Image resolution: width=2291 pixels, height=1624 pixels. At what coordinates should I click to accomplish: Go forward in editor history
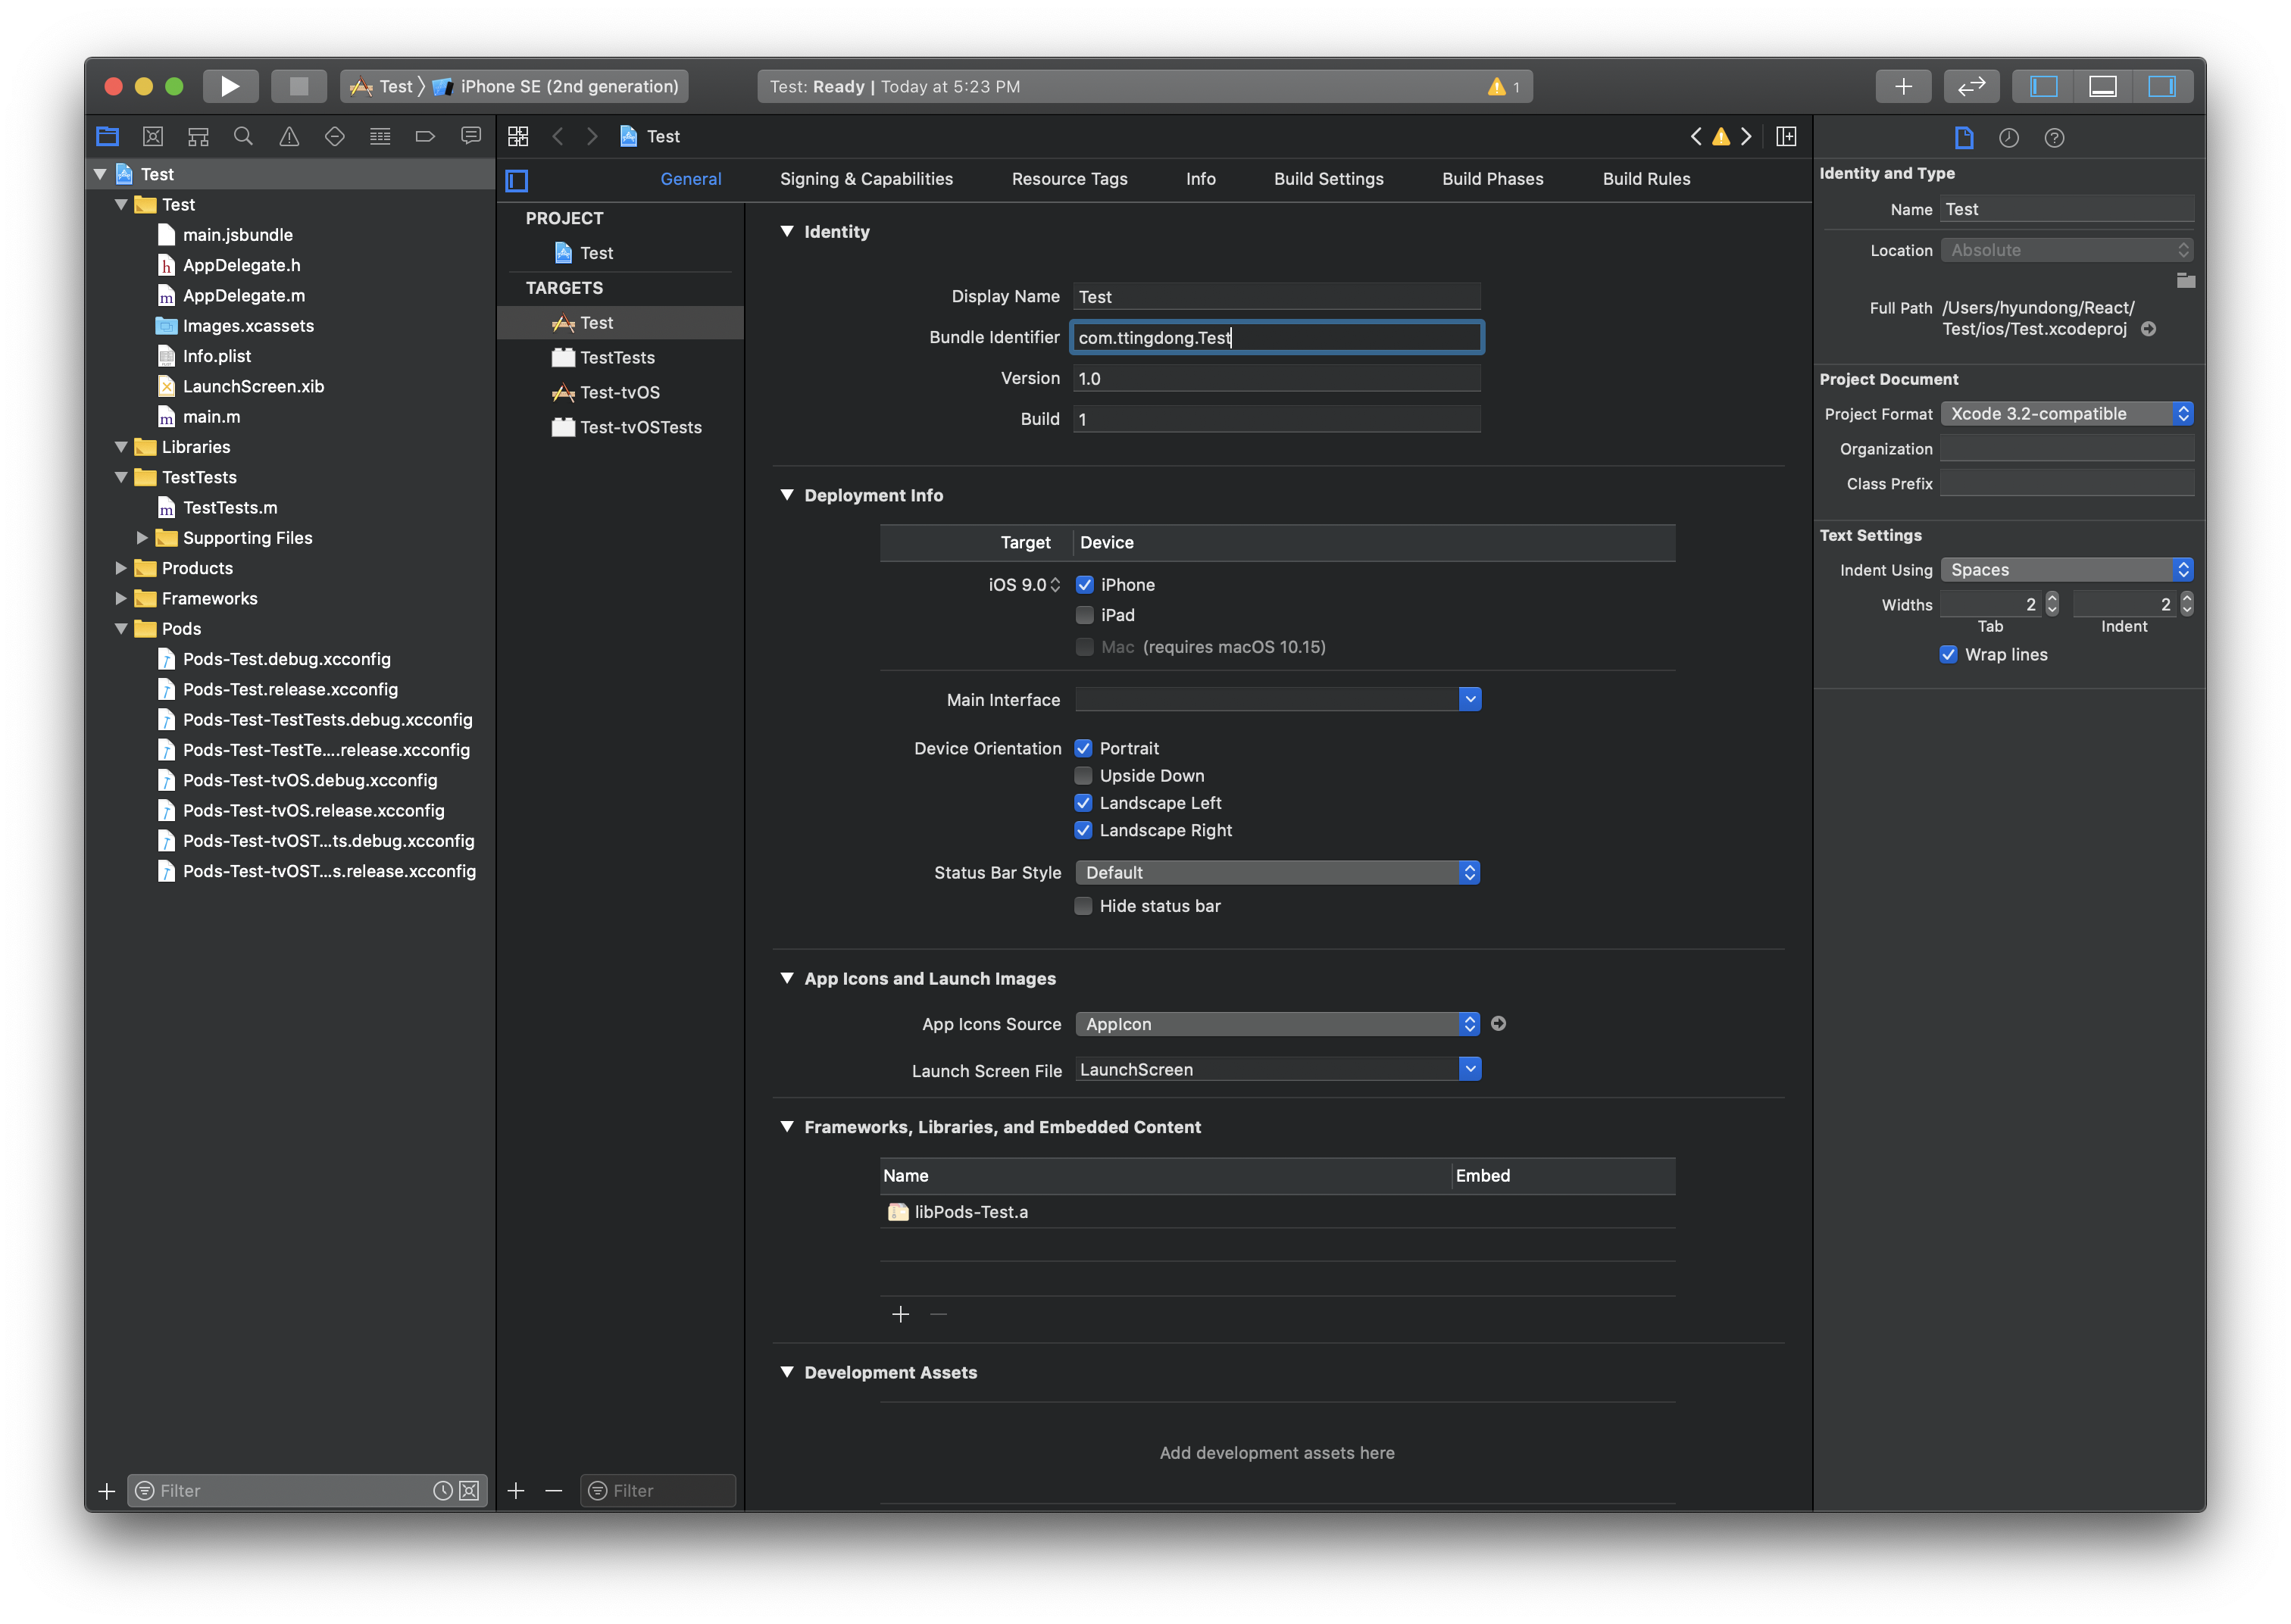point(592,136)
